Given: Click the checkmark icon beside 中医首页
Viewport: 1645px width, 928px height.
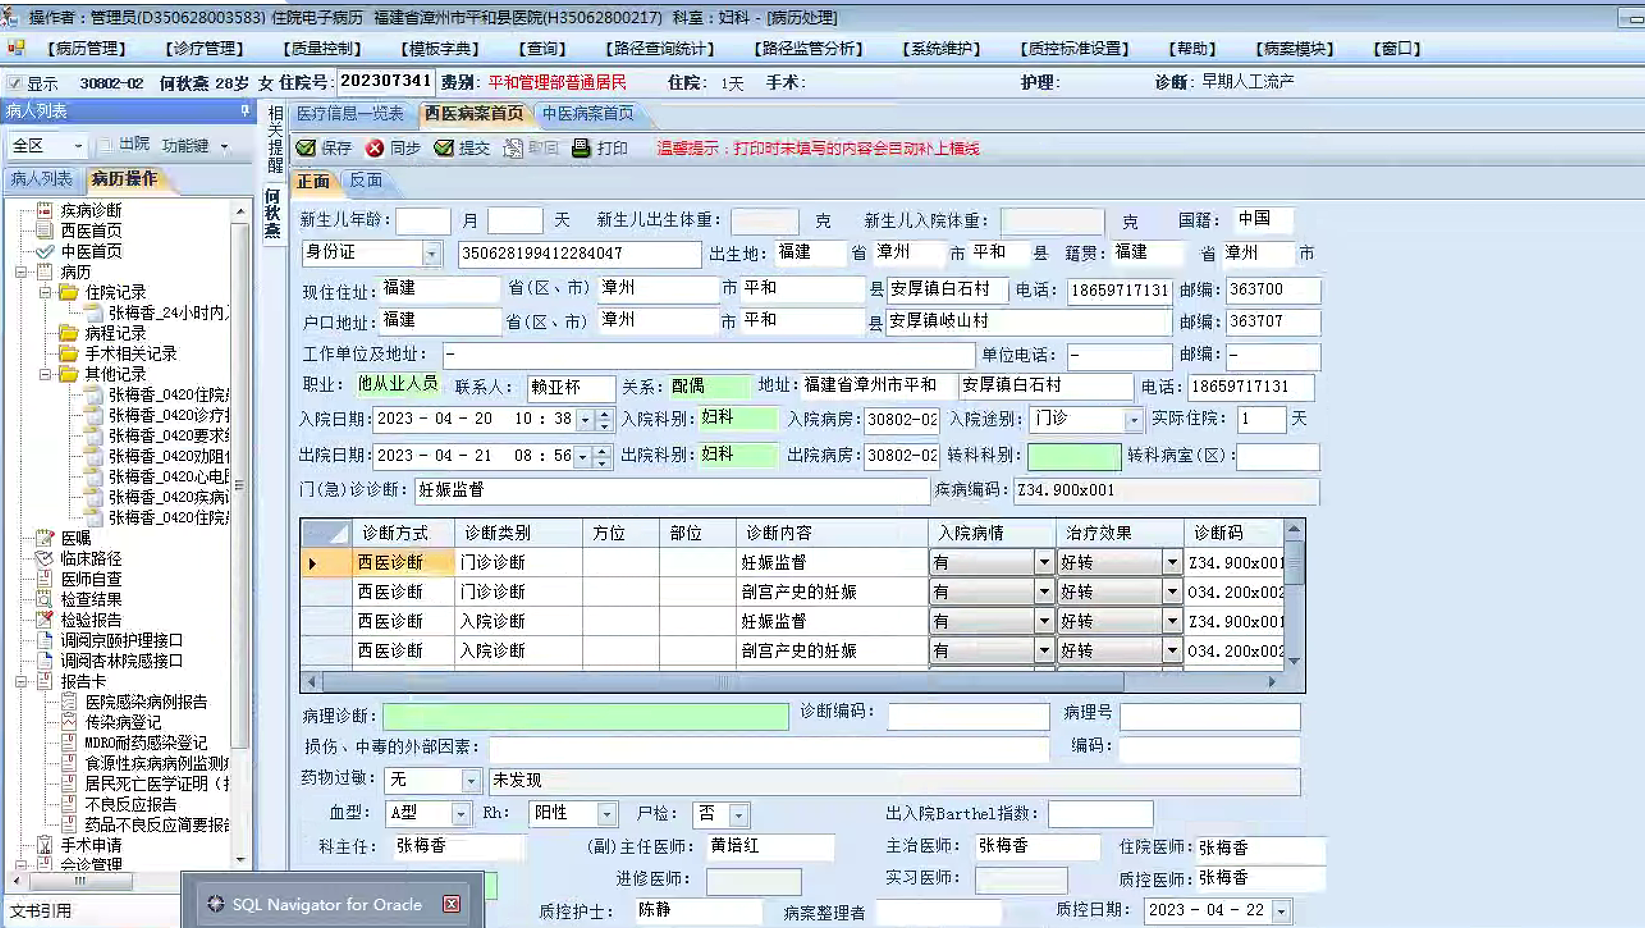Looking at the screenshot, I should (45, 251).
